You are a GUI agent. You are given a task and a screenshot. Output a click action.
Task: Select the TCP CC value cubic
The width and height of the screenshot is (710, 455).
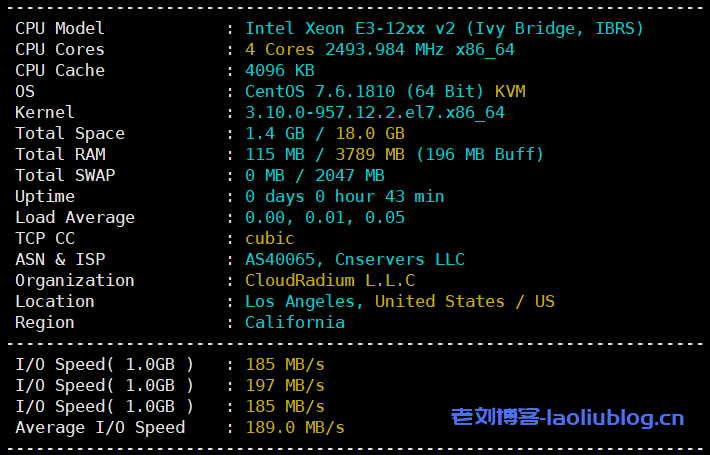pos(270,239)
